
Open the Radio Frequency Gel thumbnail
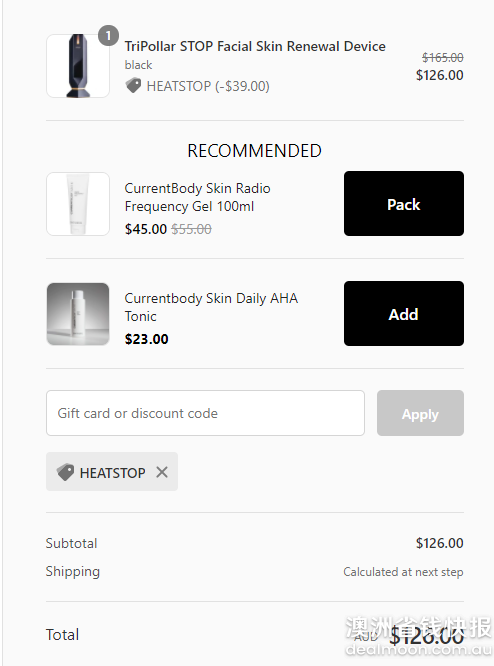click(78, 204)
